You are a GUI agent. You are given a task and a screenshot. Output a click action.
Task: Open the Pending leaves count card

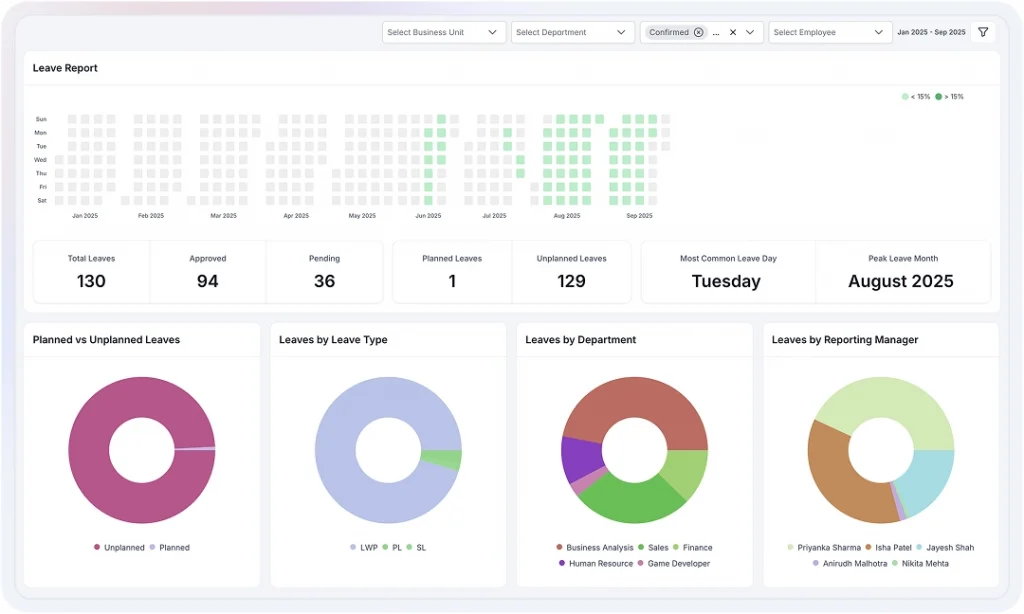pyautogui.click(x=324, y=271)
